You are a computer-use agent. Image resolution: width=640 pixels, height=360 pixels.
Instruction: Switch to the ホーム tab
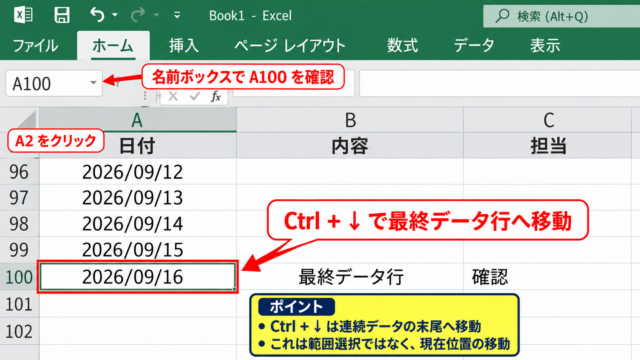point(113,45)
